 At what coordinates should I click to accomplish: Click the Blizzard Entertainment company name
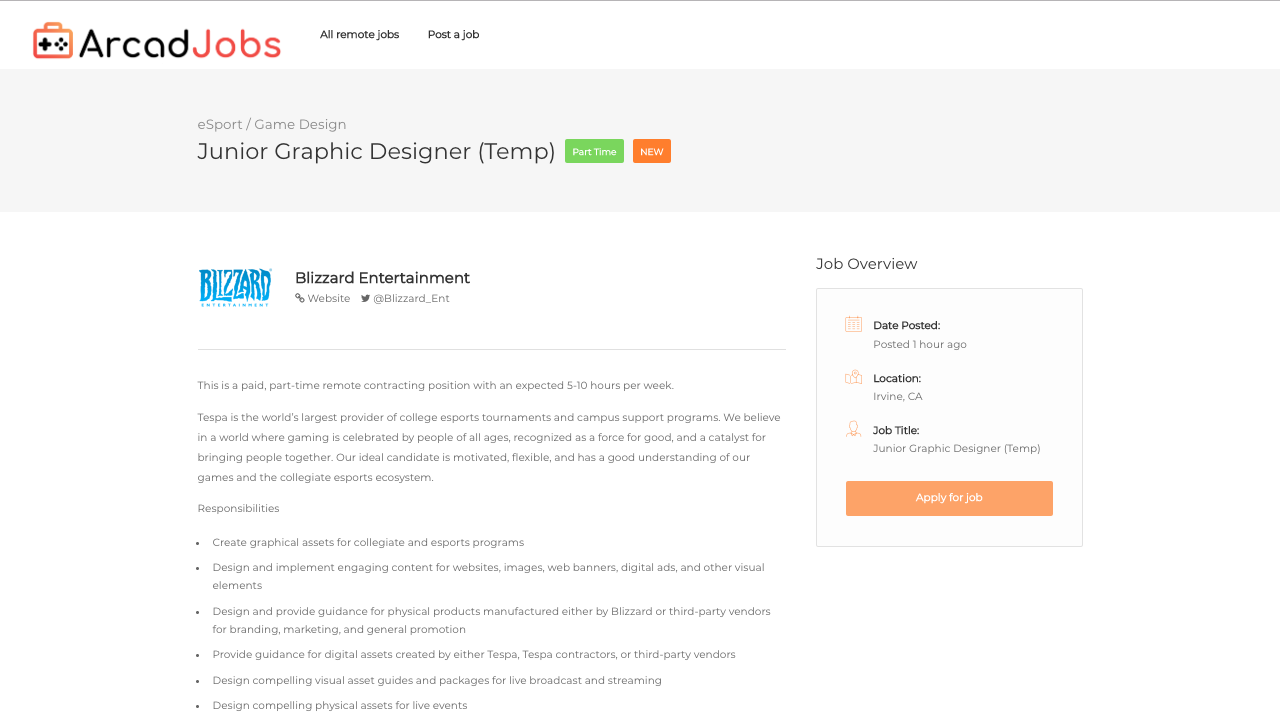tap(382, 277)
